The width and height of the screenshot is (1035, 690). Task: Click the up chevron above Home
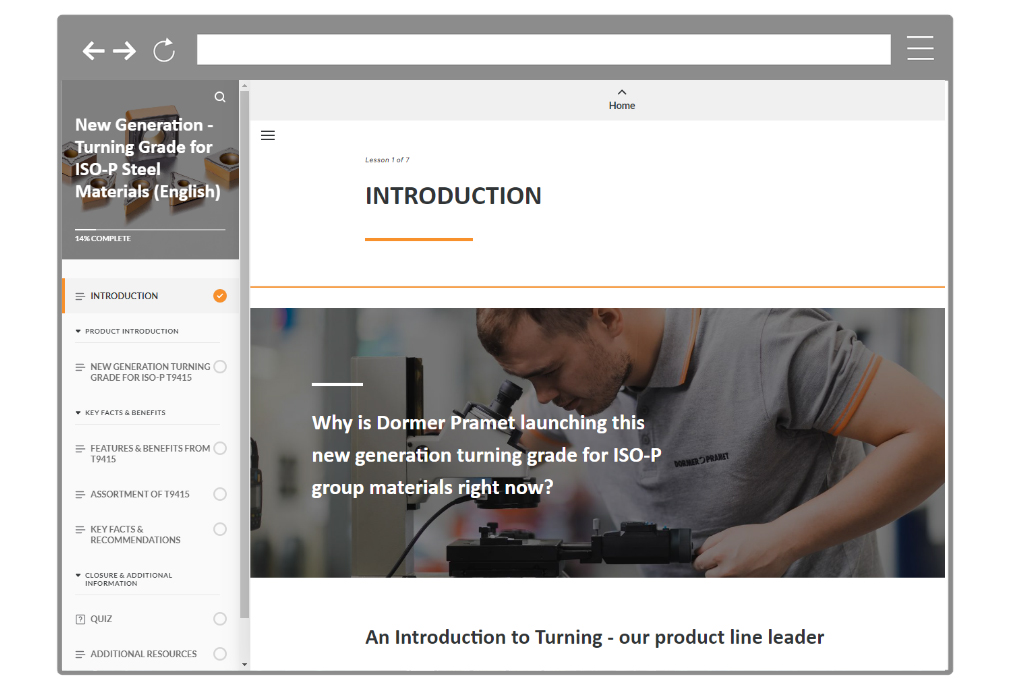(x=622, y=92)
